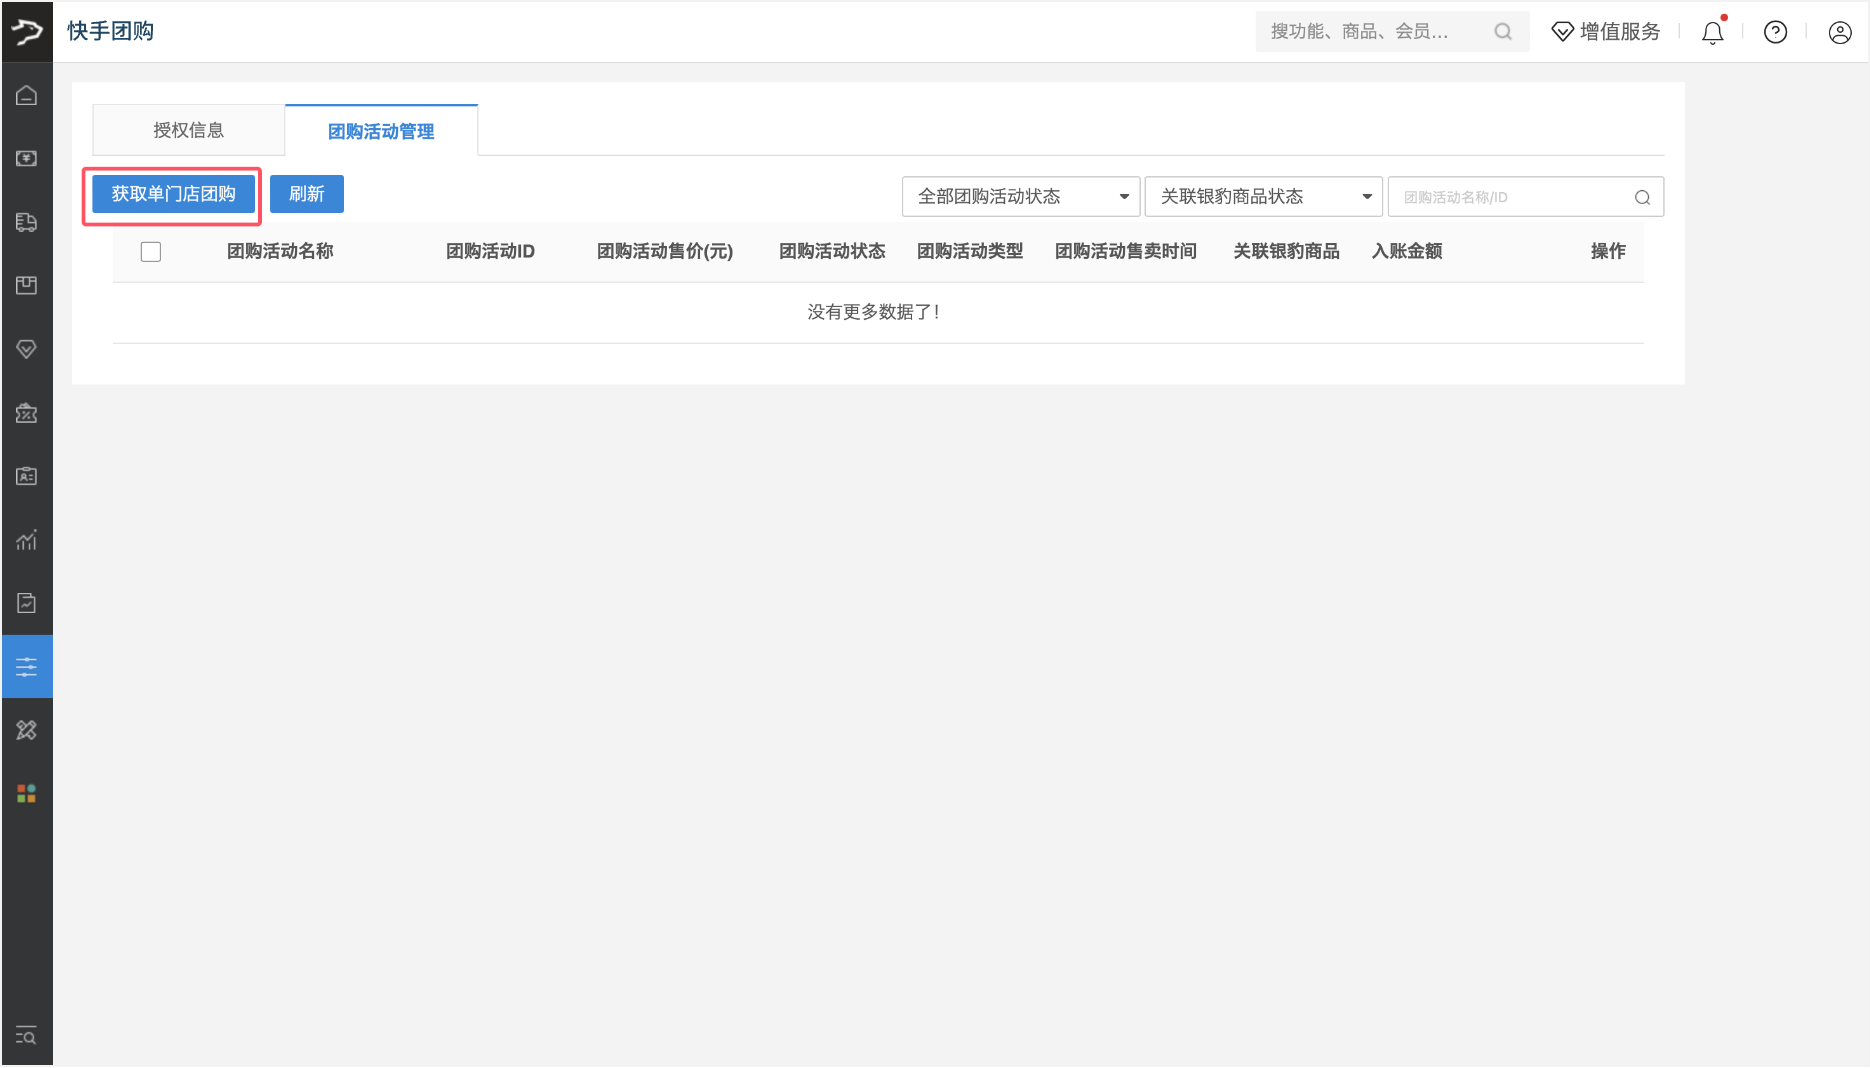Click the 获取单门店团购 button
This screenshot has height=1068, width=1870.
coord(173,194)
